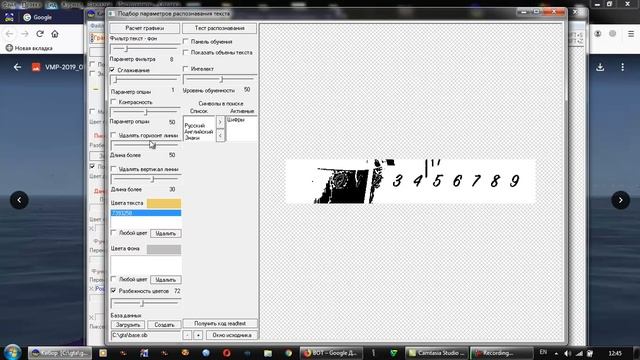Viewport: 640px width, 360px height.
Task: Download the viewed image
Action: pos(600,67)
